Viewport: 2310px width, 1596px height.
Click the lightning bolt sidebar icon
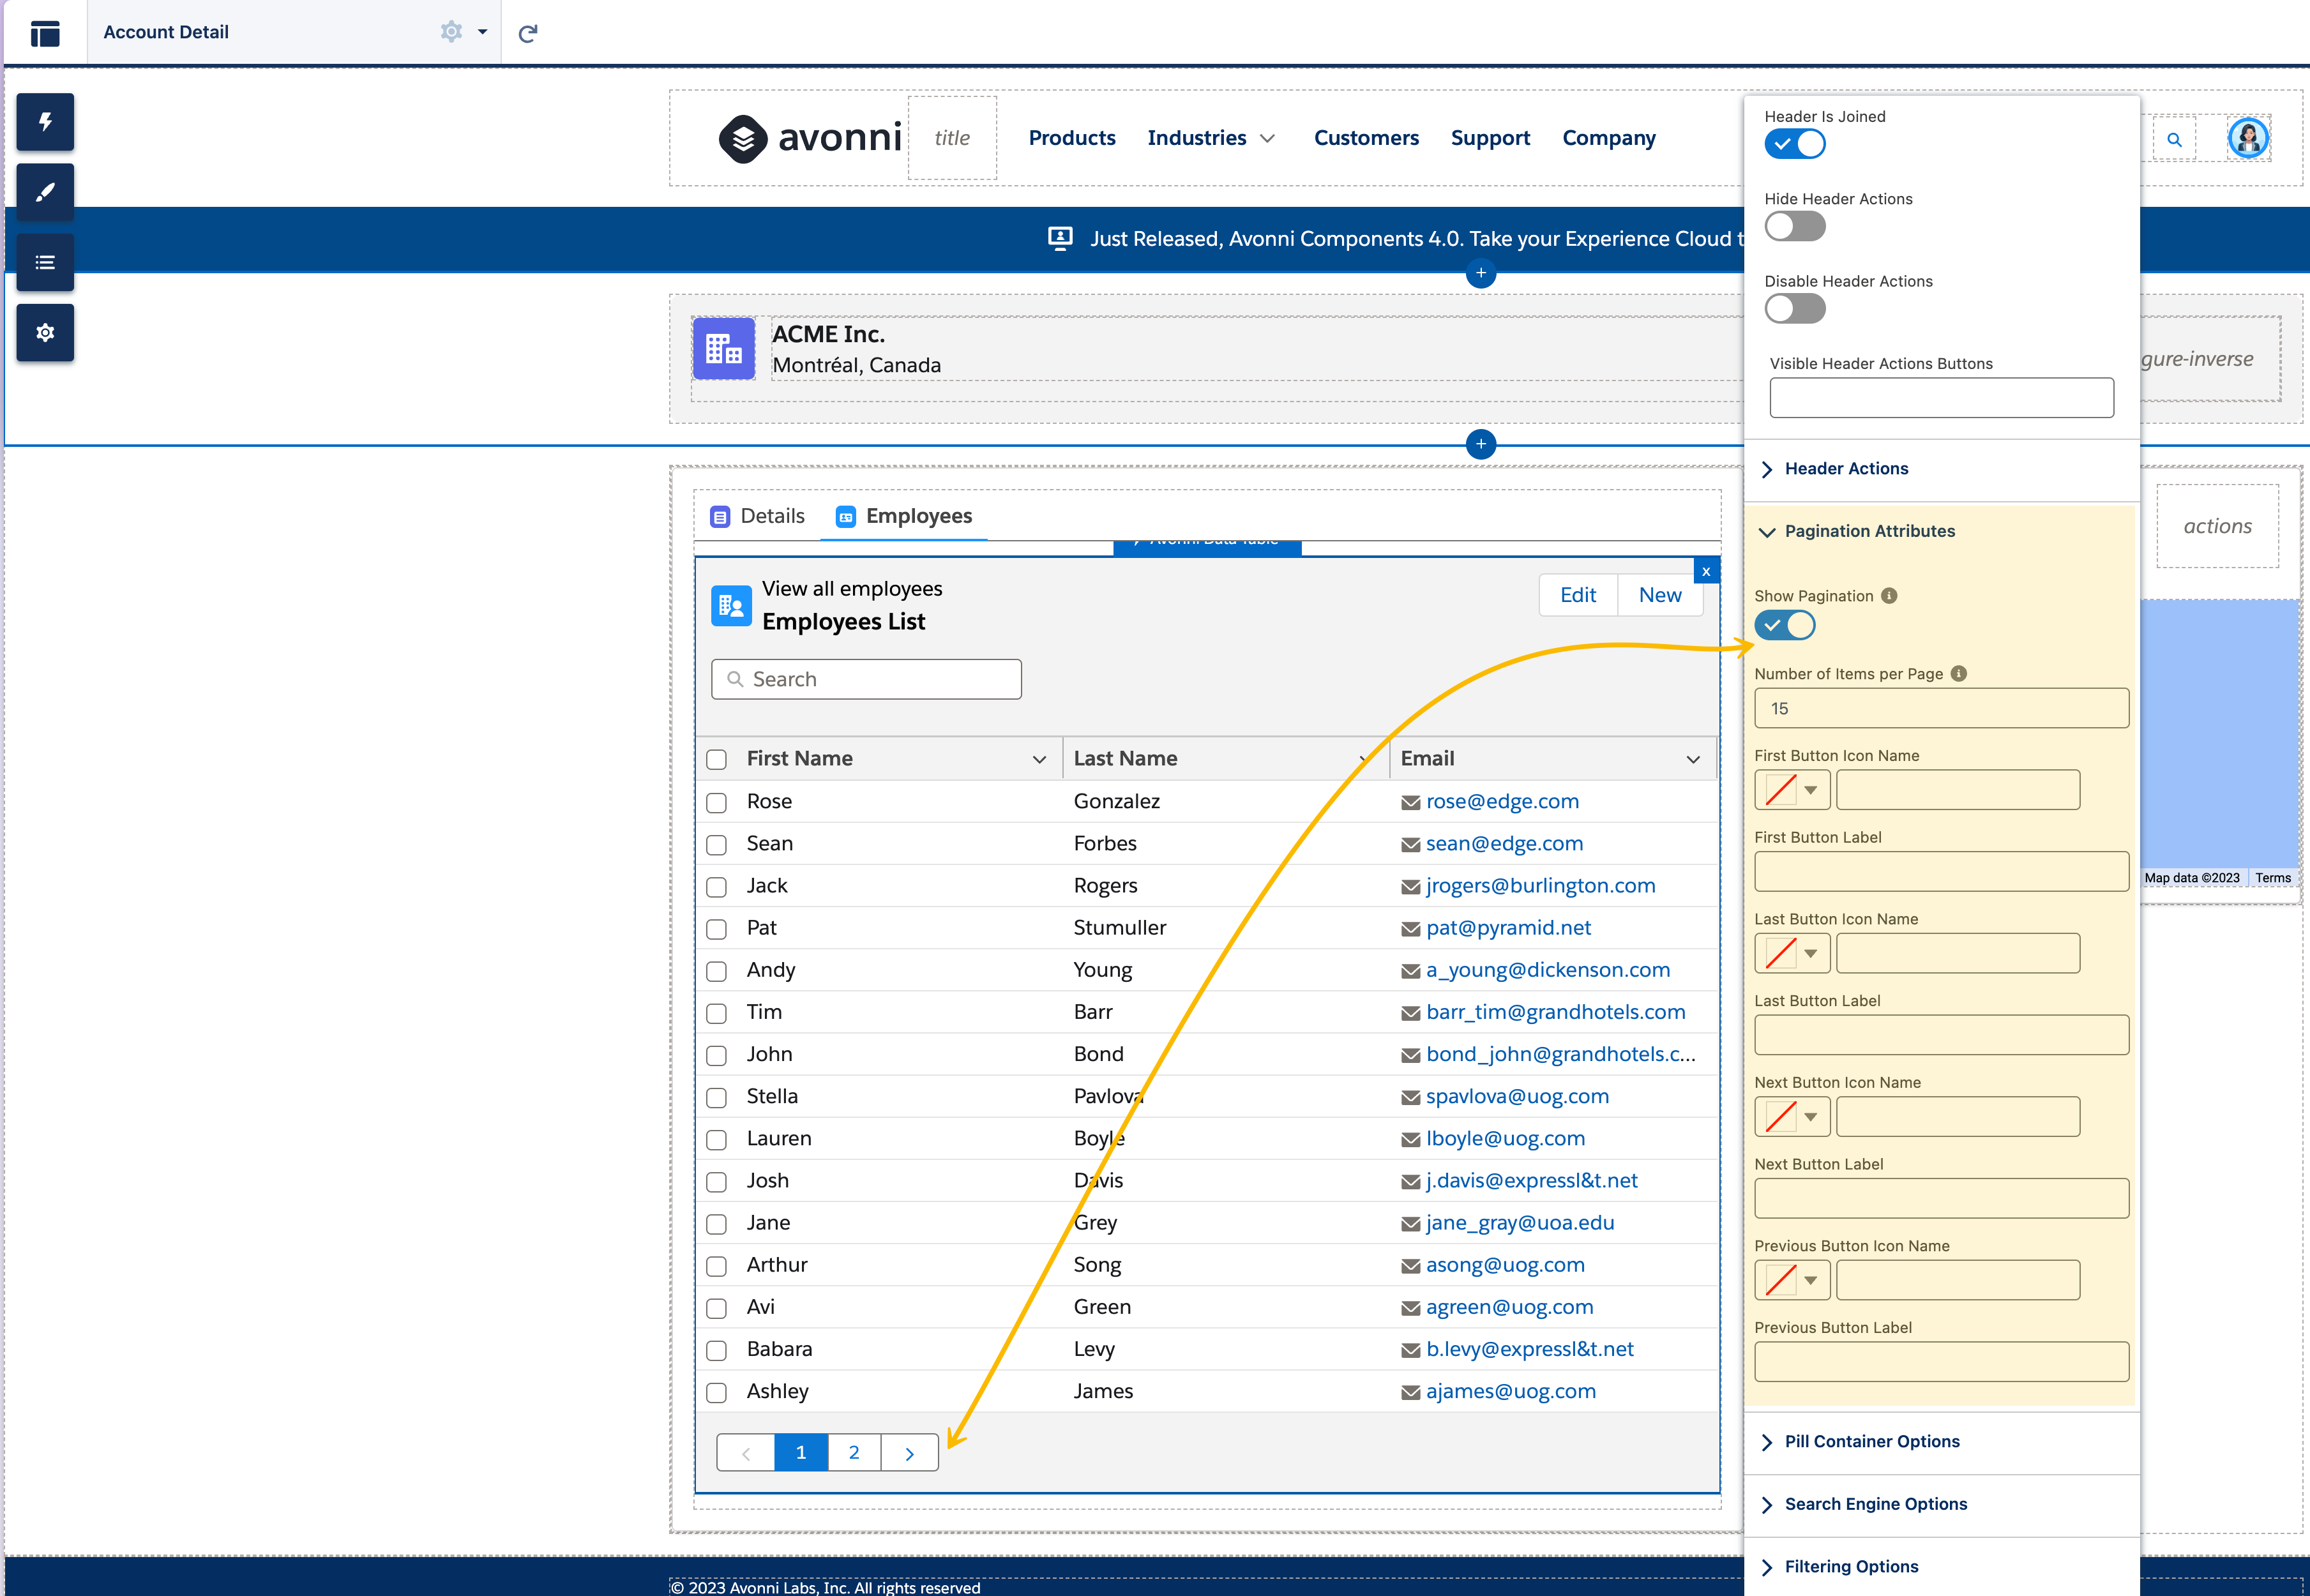point(45,122)
